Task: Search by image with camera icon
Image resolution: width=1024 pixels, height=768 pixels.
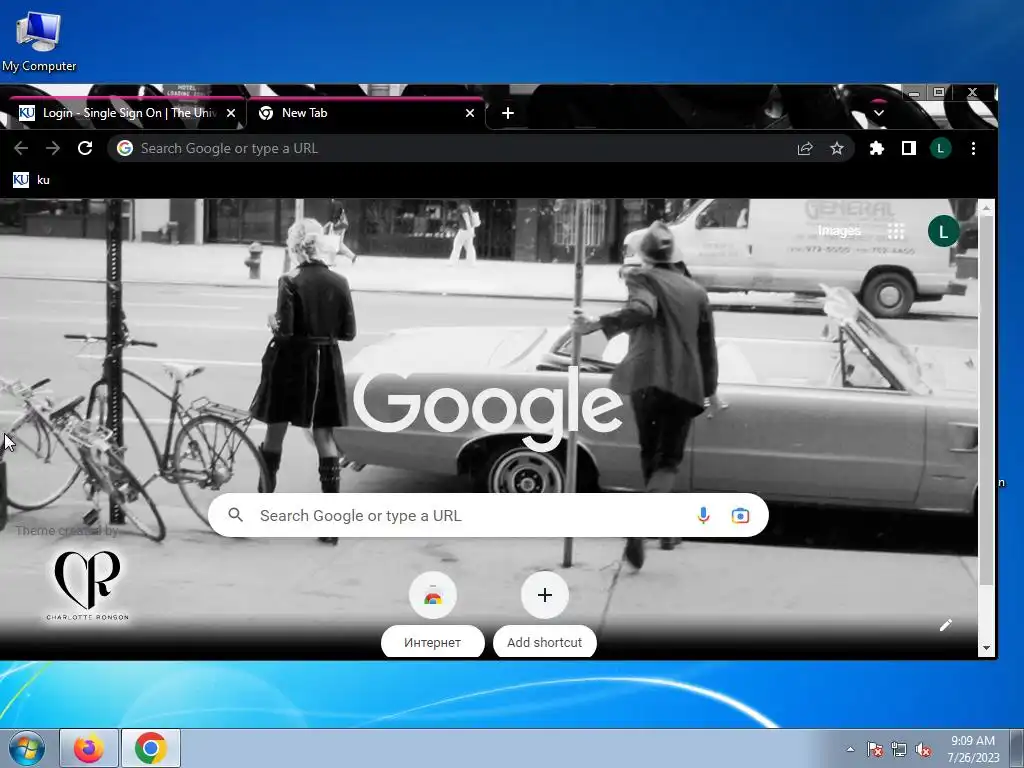Action: [x=740, y=515]
